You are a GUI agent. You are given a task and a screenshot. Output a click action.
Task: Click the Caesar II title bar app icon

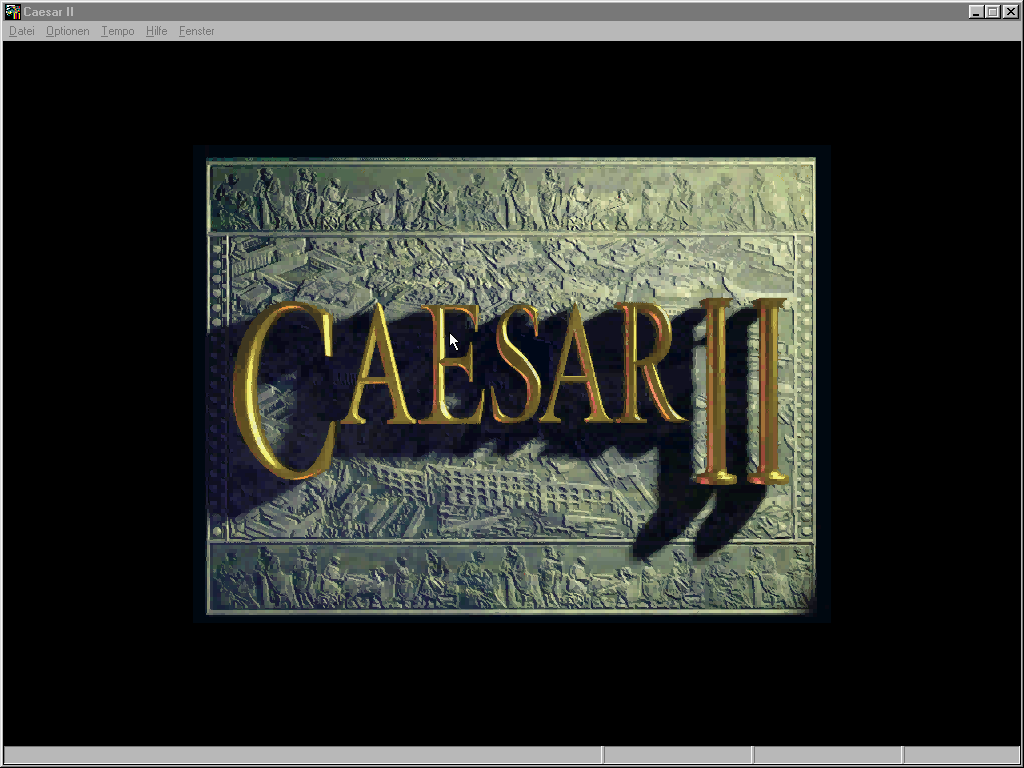13,12
